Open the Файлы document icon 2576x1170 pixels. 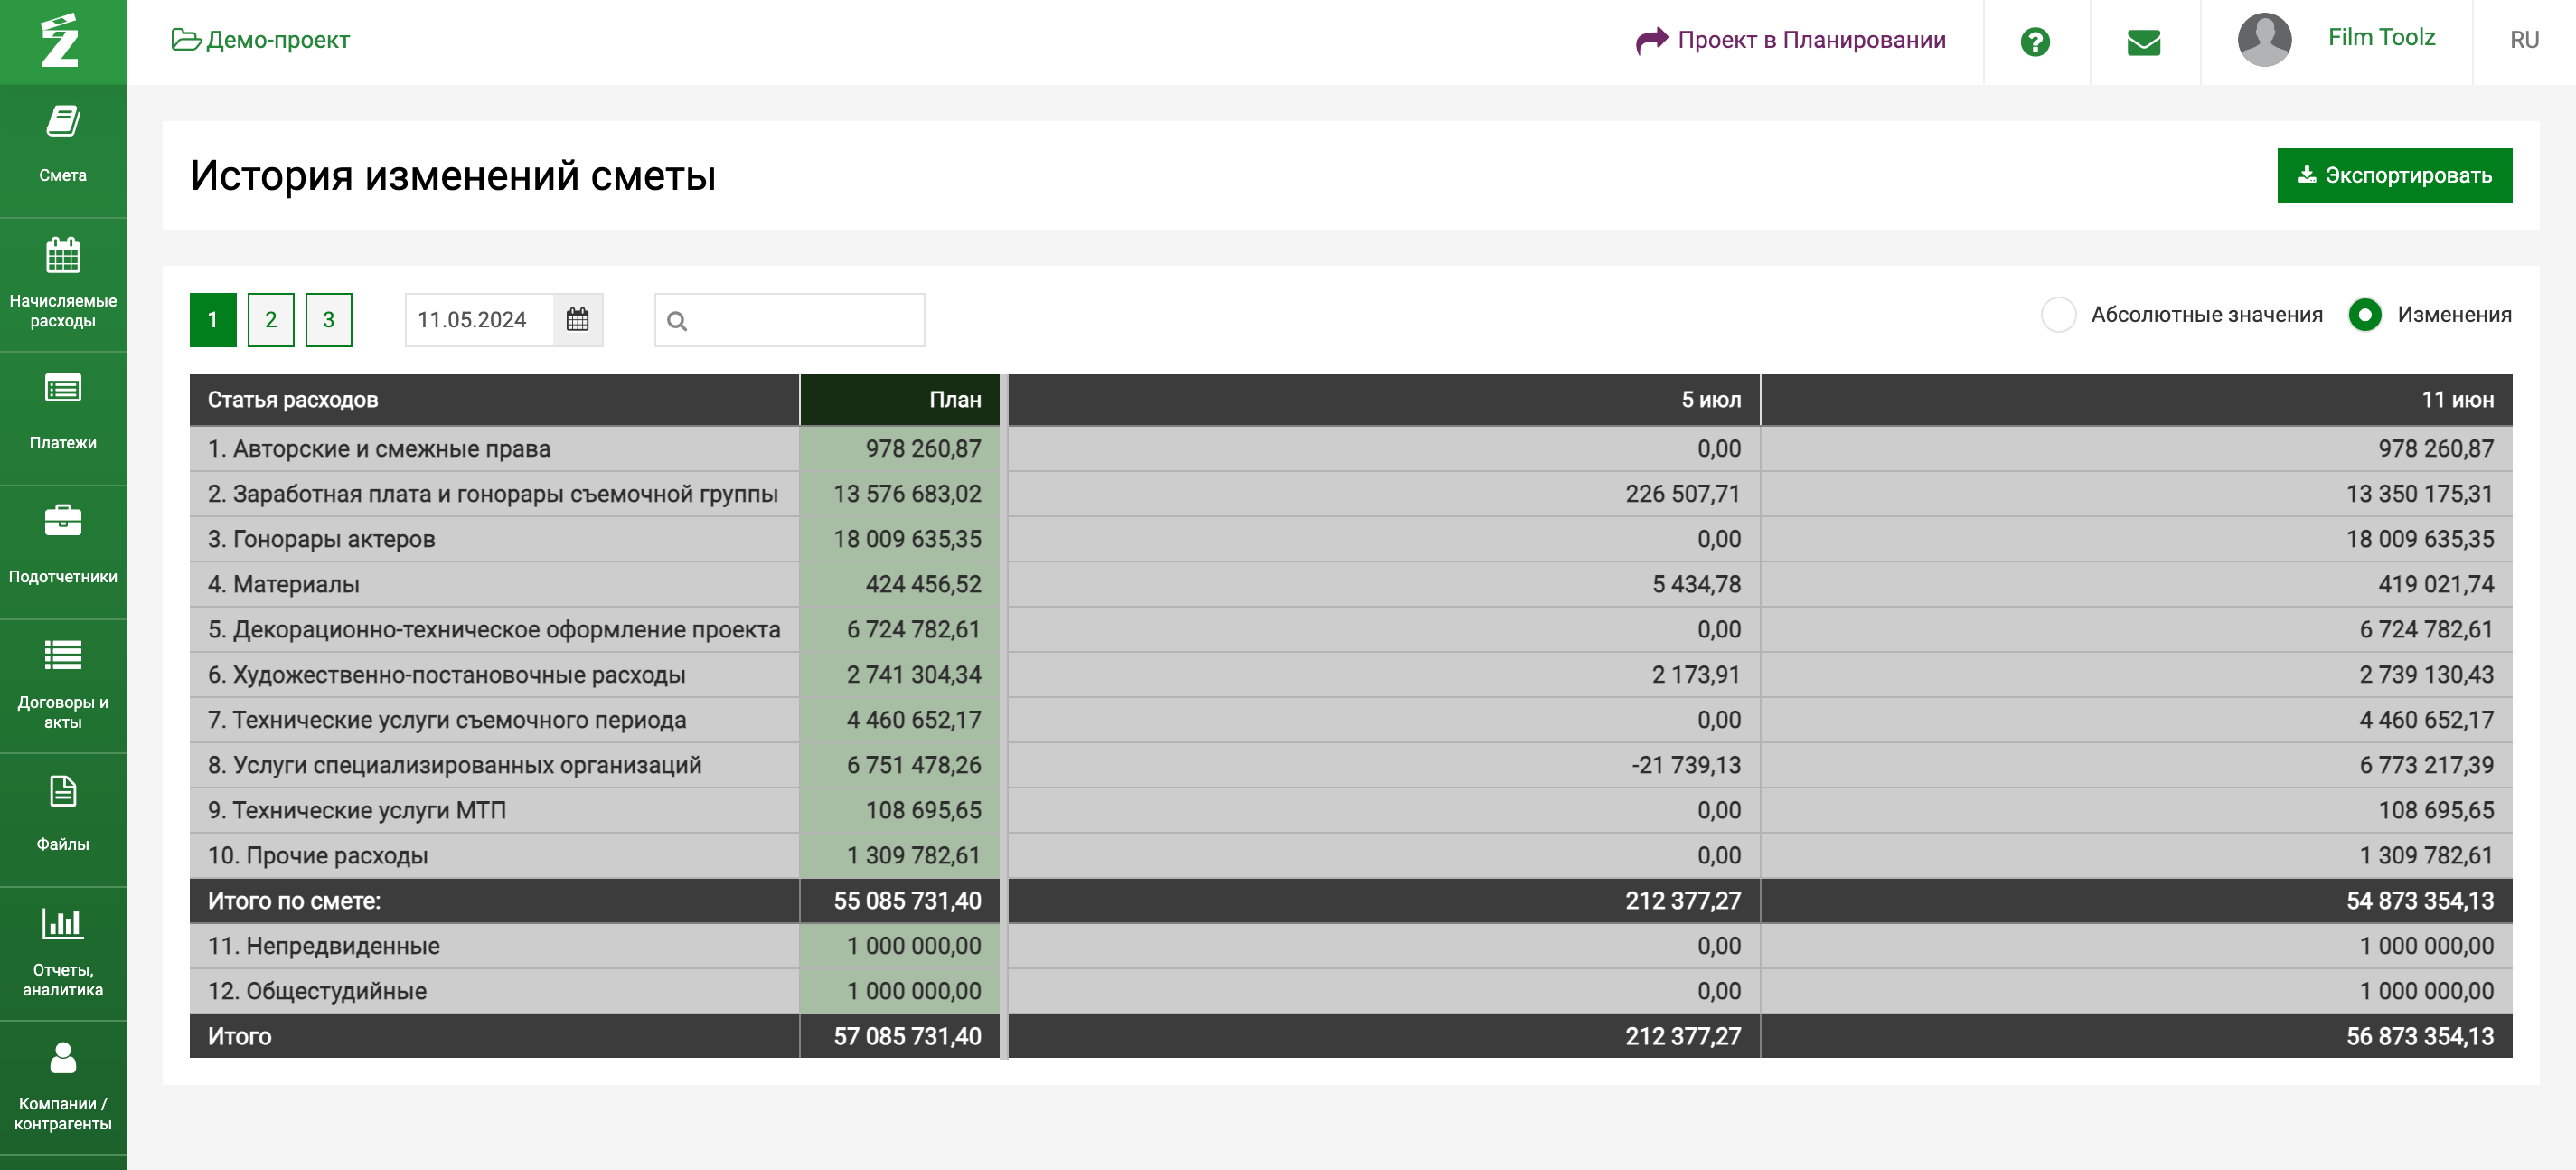click(x=63, y=791)
